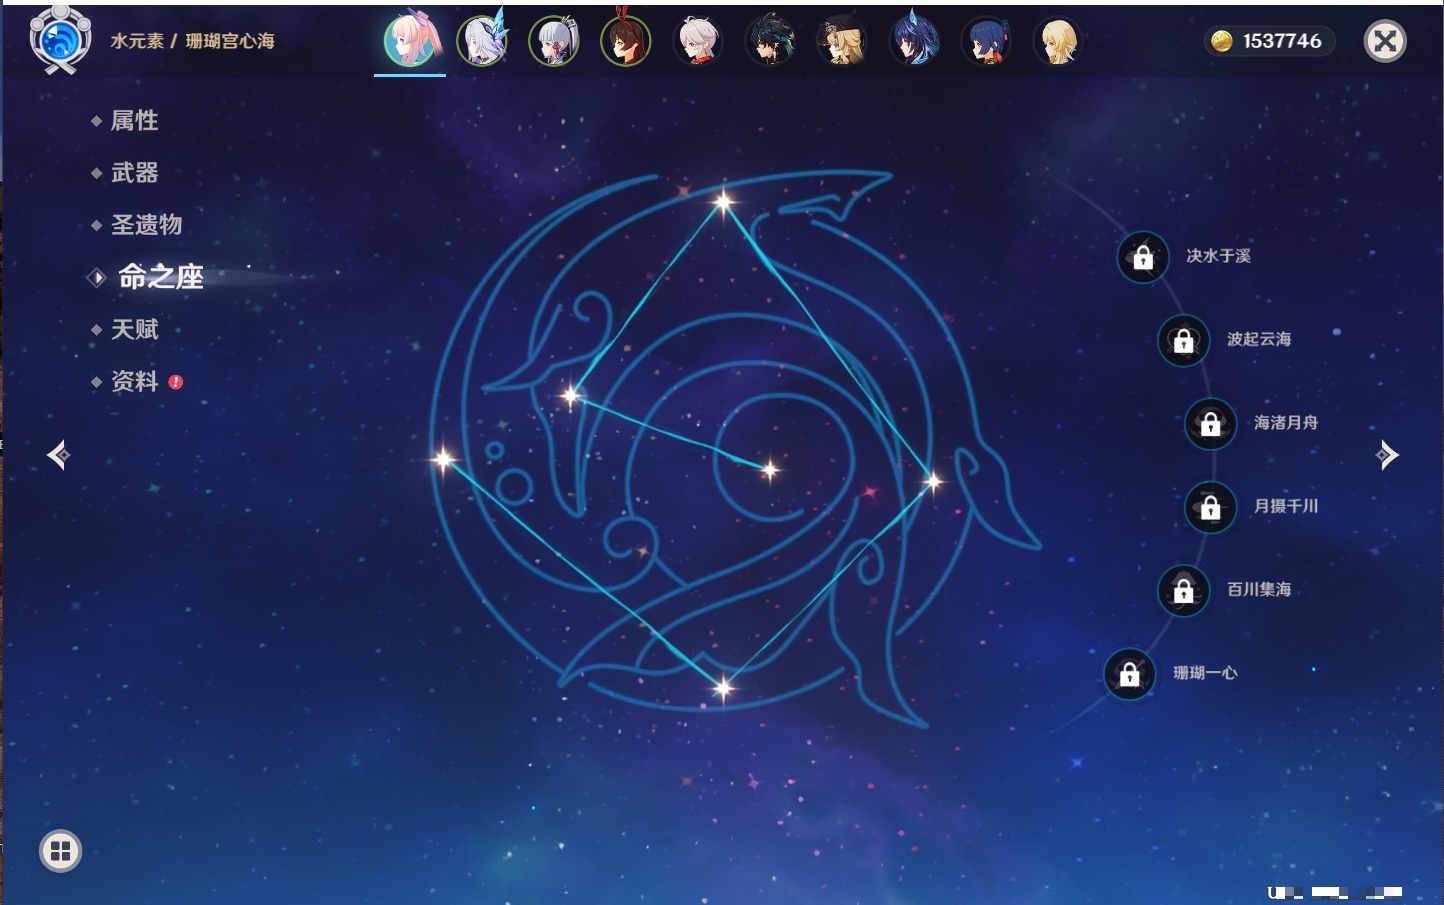The height and width of the screenshot is (905, 1444).
Task: Open the 天赋 talents menu
Action: coord(134,329)
